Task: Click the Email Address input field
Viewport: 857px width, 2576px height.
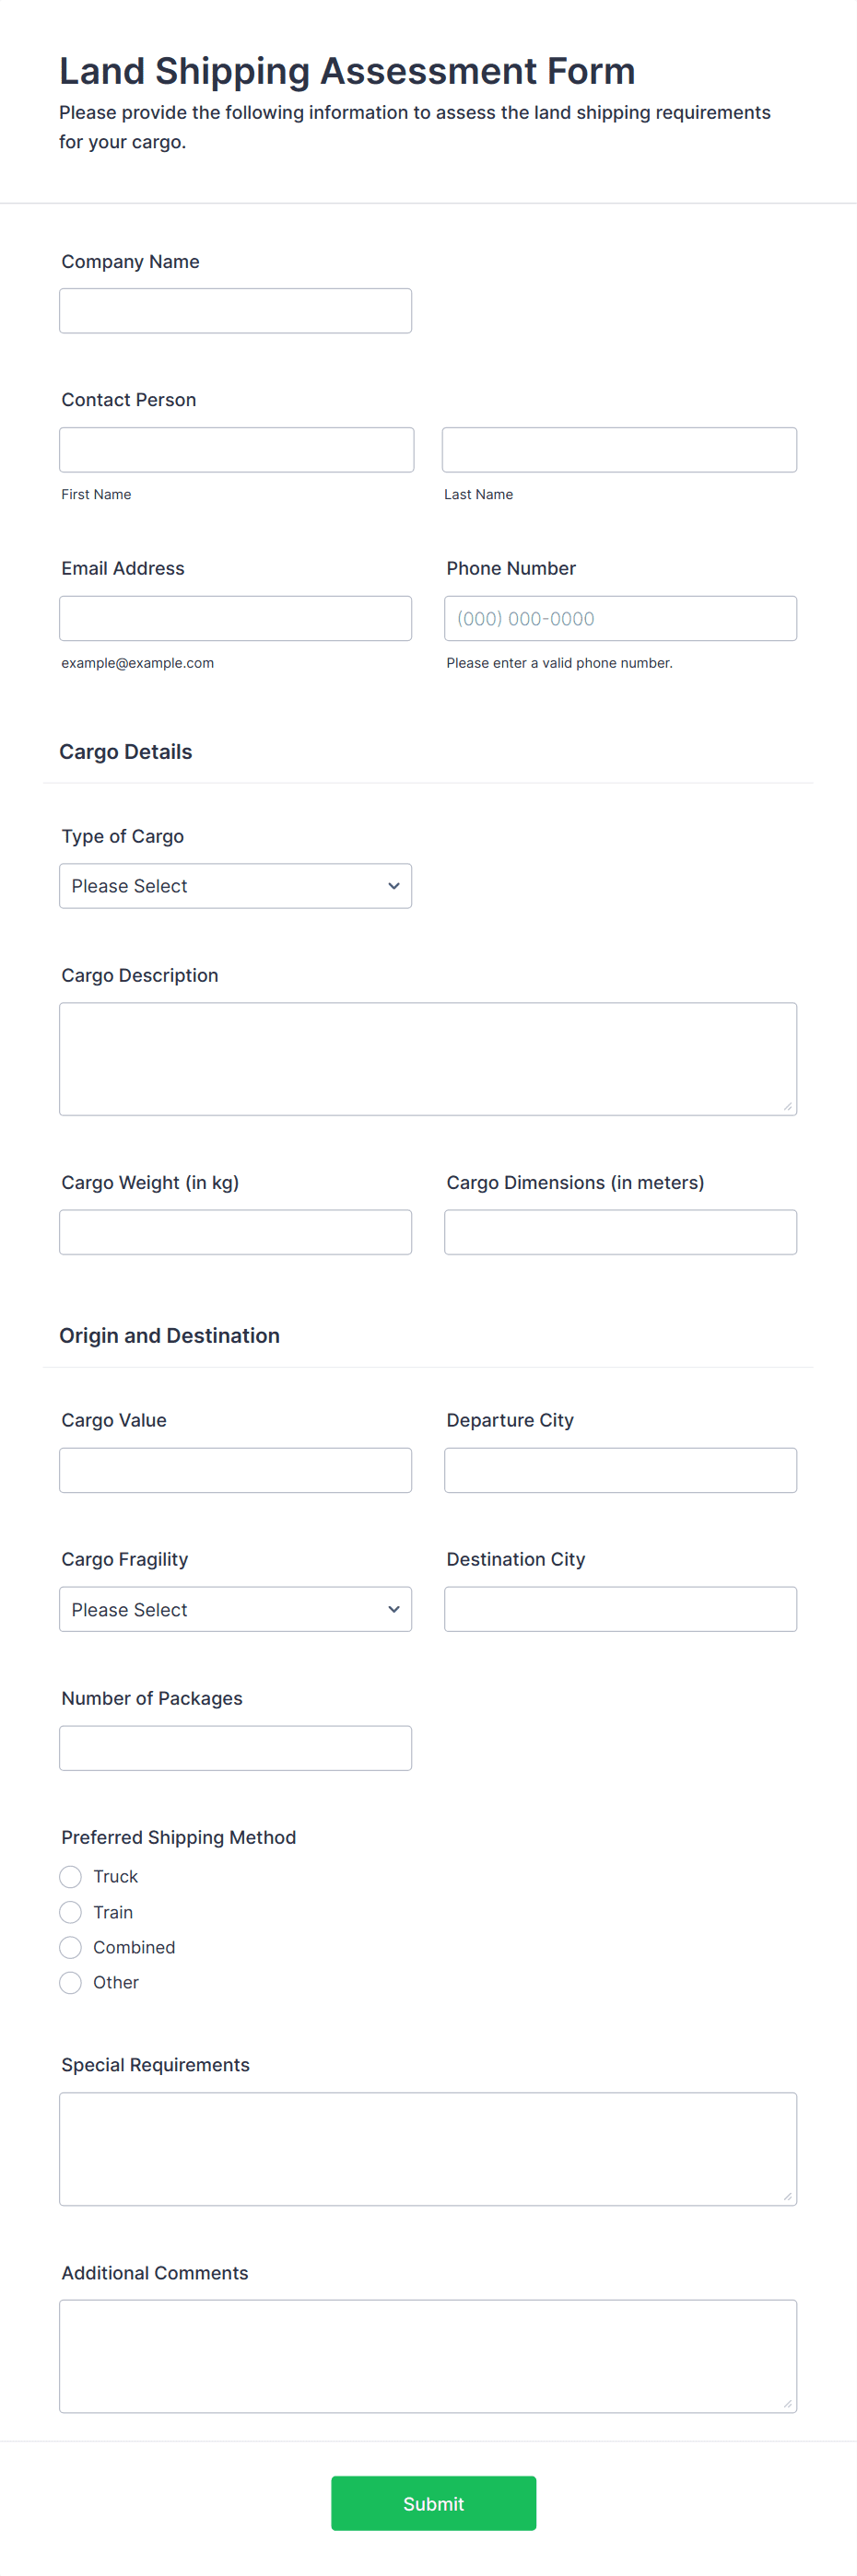Action: click(235, 617)
